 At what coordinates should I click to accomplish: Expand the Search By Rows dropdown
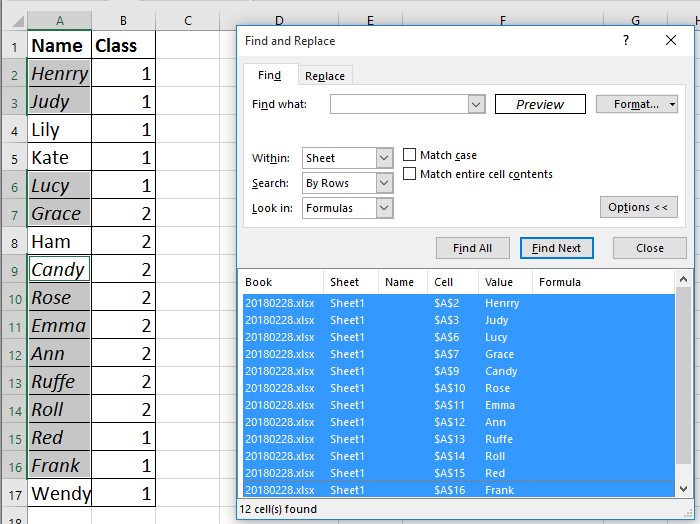point(385,183)
